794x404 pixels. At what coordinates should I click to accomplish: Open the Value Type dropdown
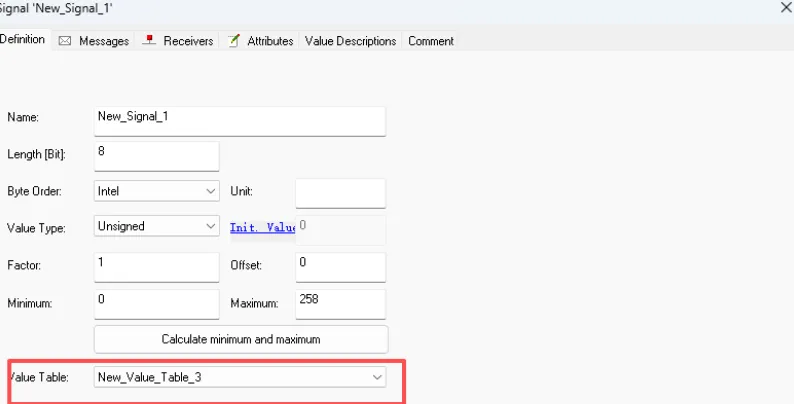[156, 227]
